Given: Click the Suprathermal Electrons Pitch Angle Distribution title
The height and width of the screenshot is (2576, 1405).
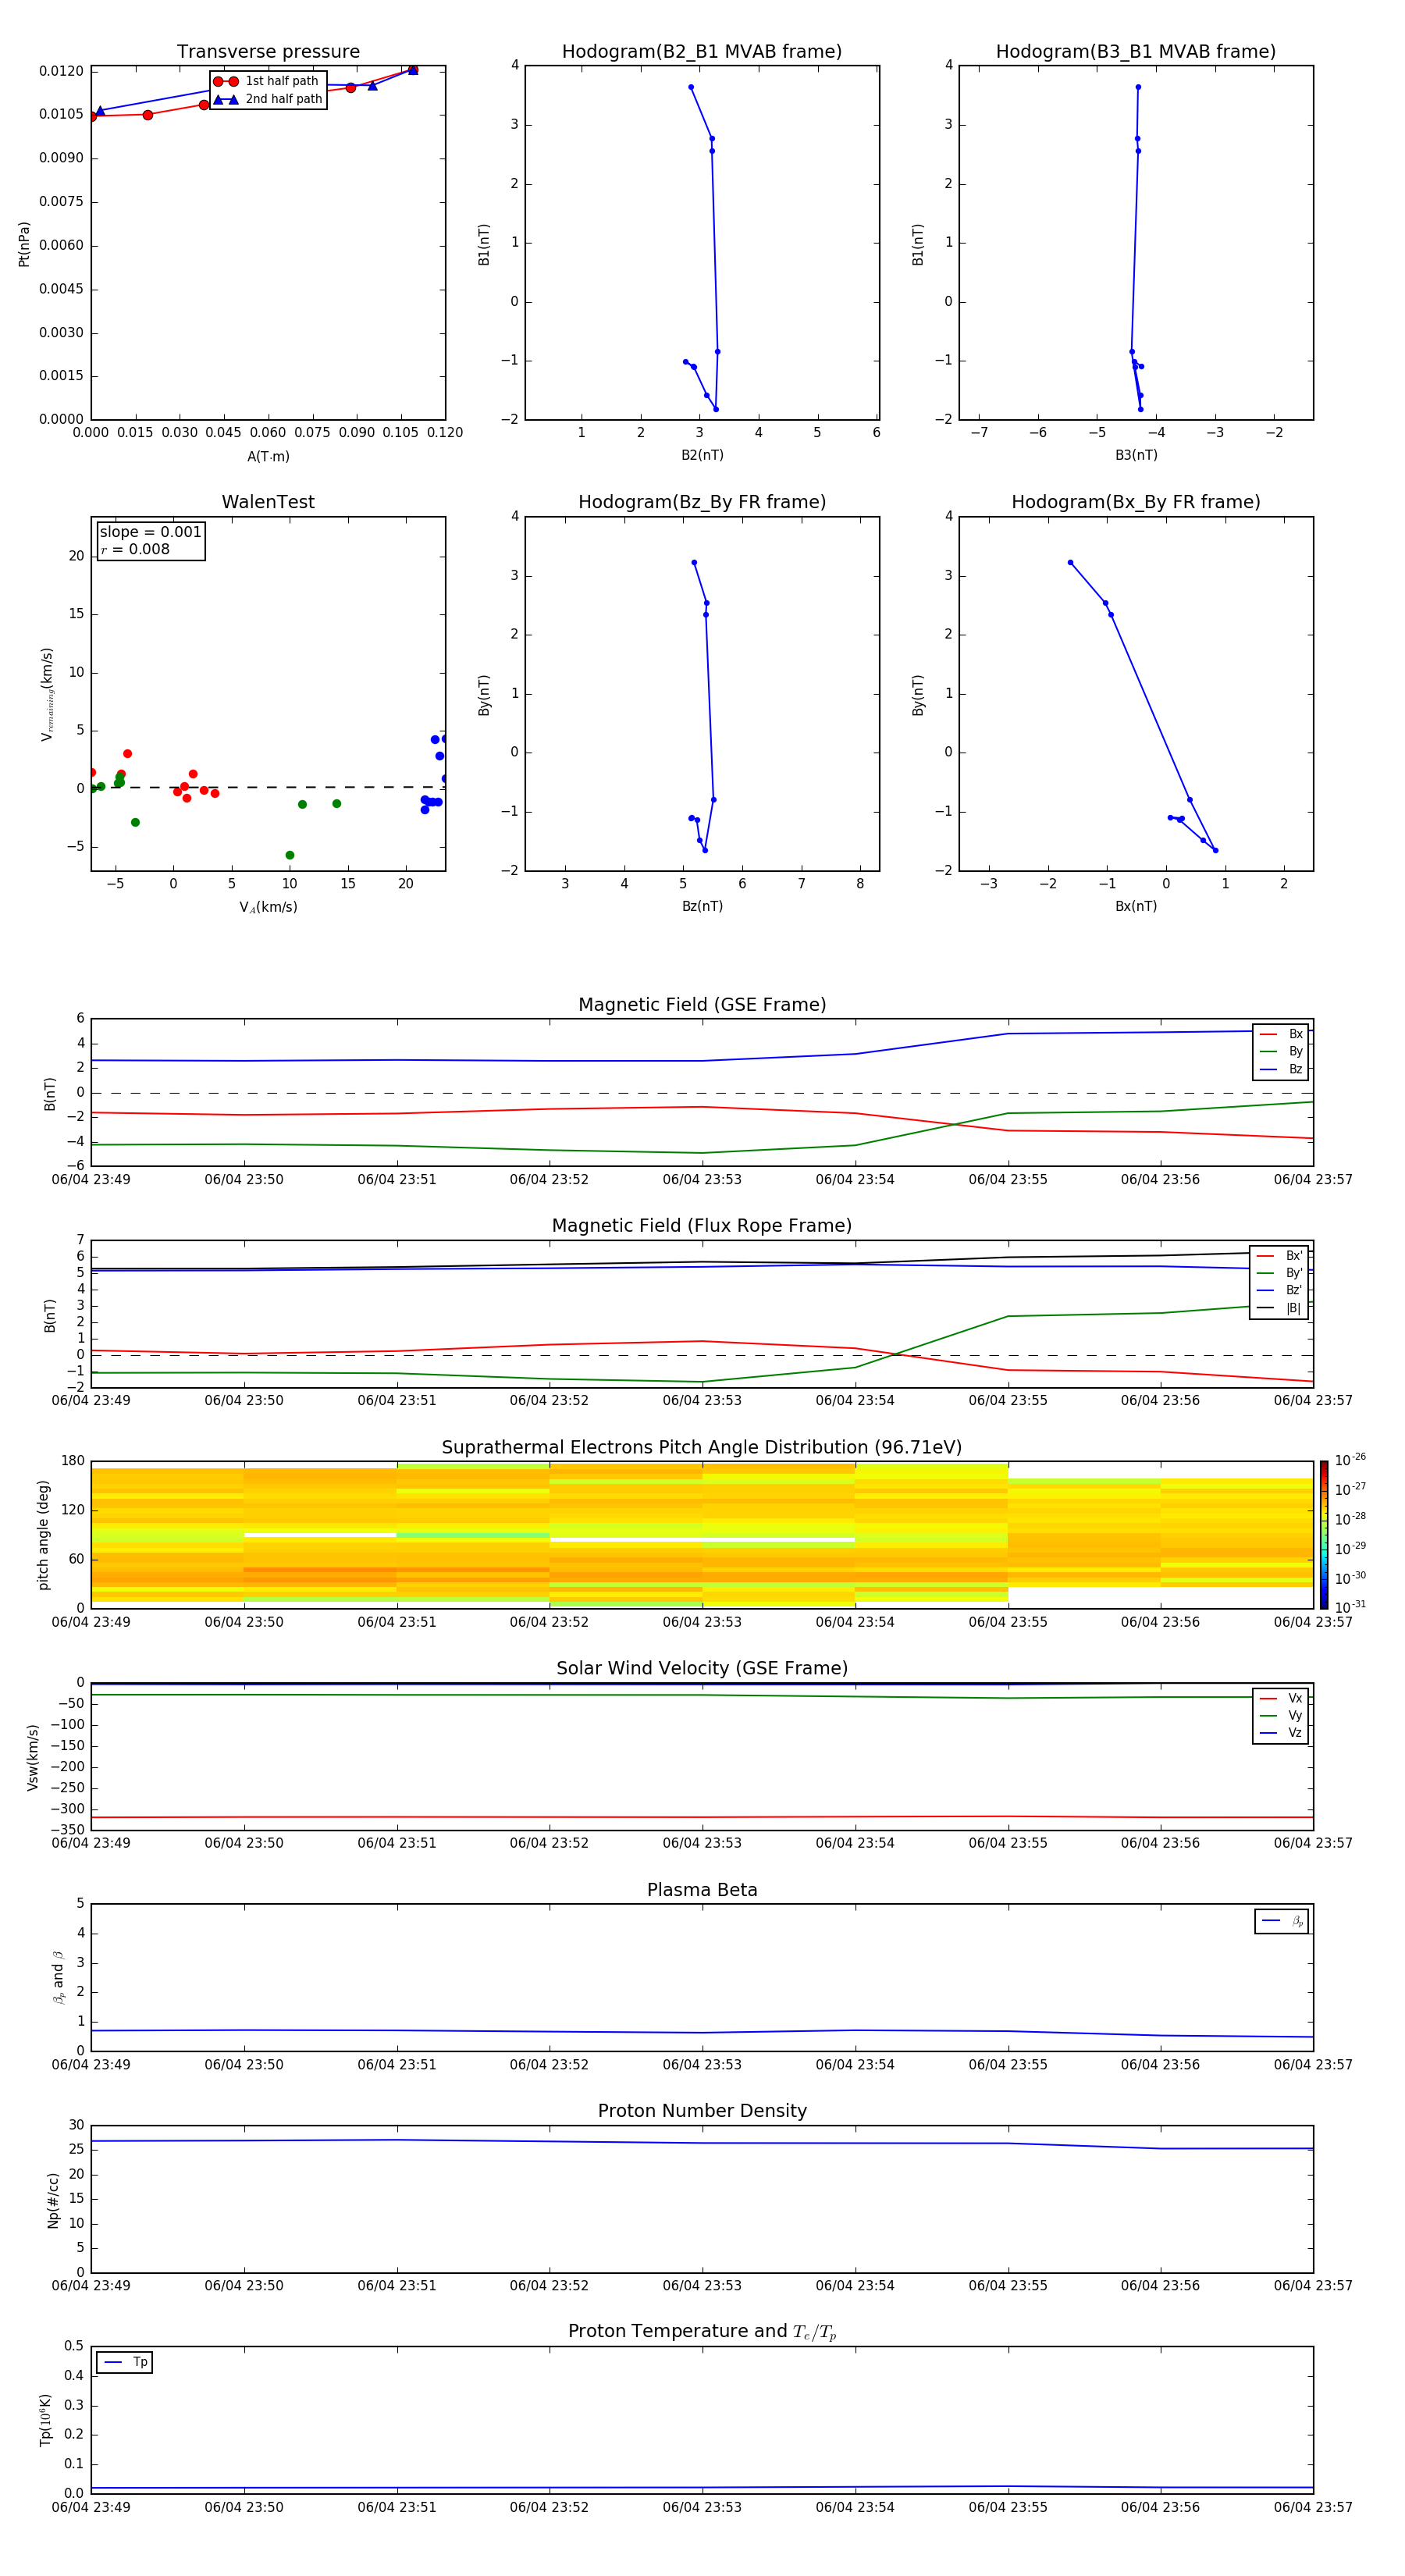Looking at the screenshot, I should [x=701, y=1447].
